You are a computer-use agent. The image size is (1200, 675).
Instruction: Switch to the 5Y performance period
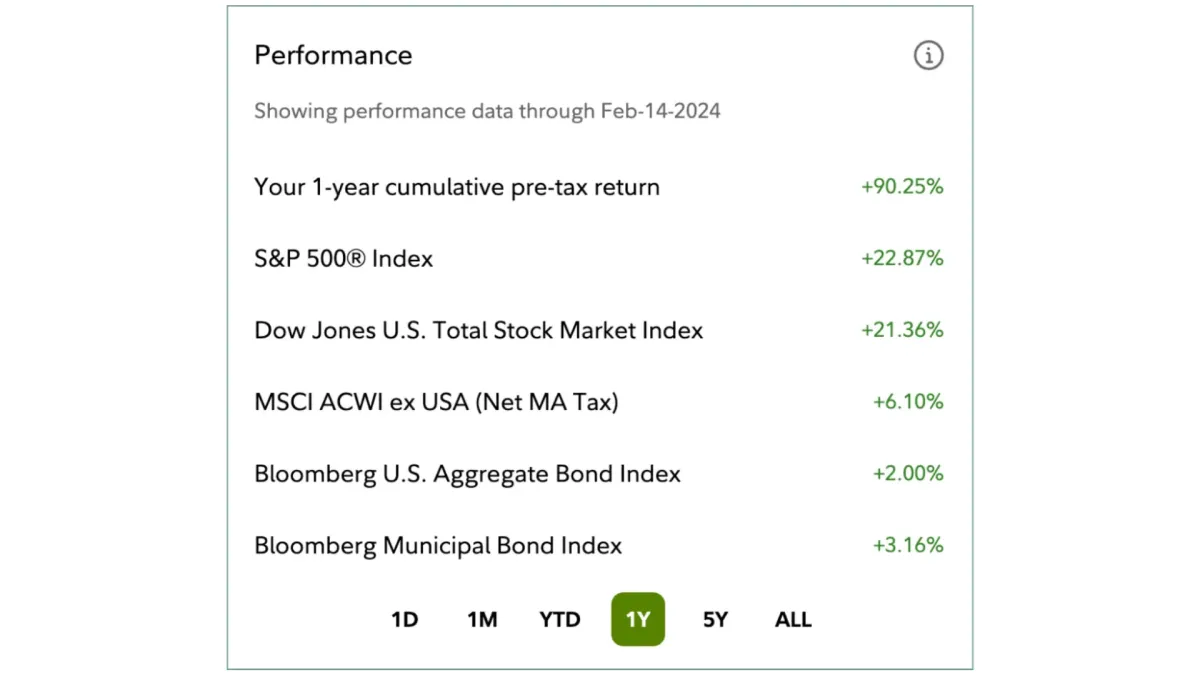click(x=714, y=619)
